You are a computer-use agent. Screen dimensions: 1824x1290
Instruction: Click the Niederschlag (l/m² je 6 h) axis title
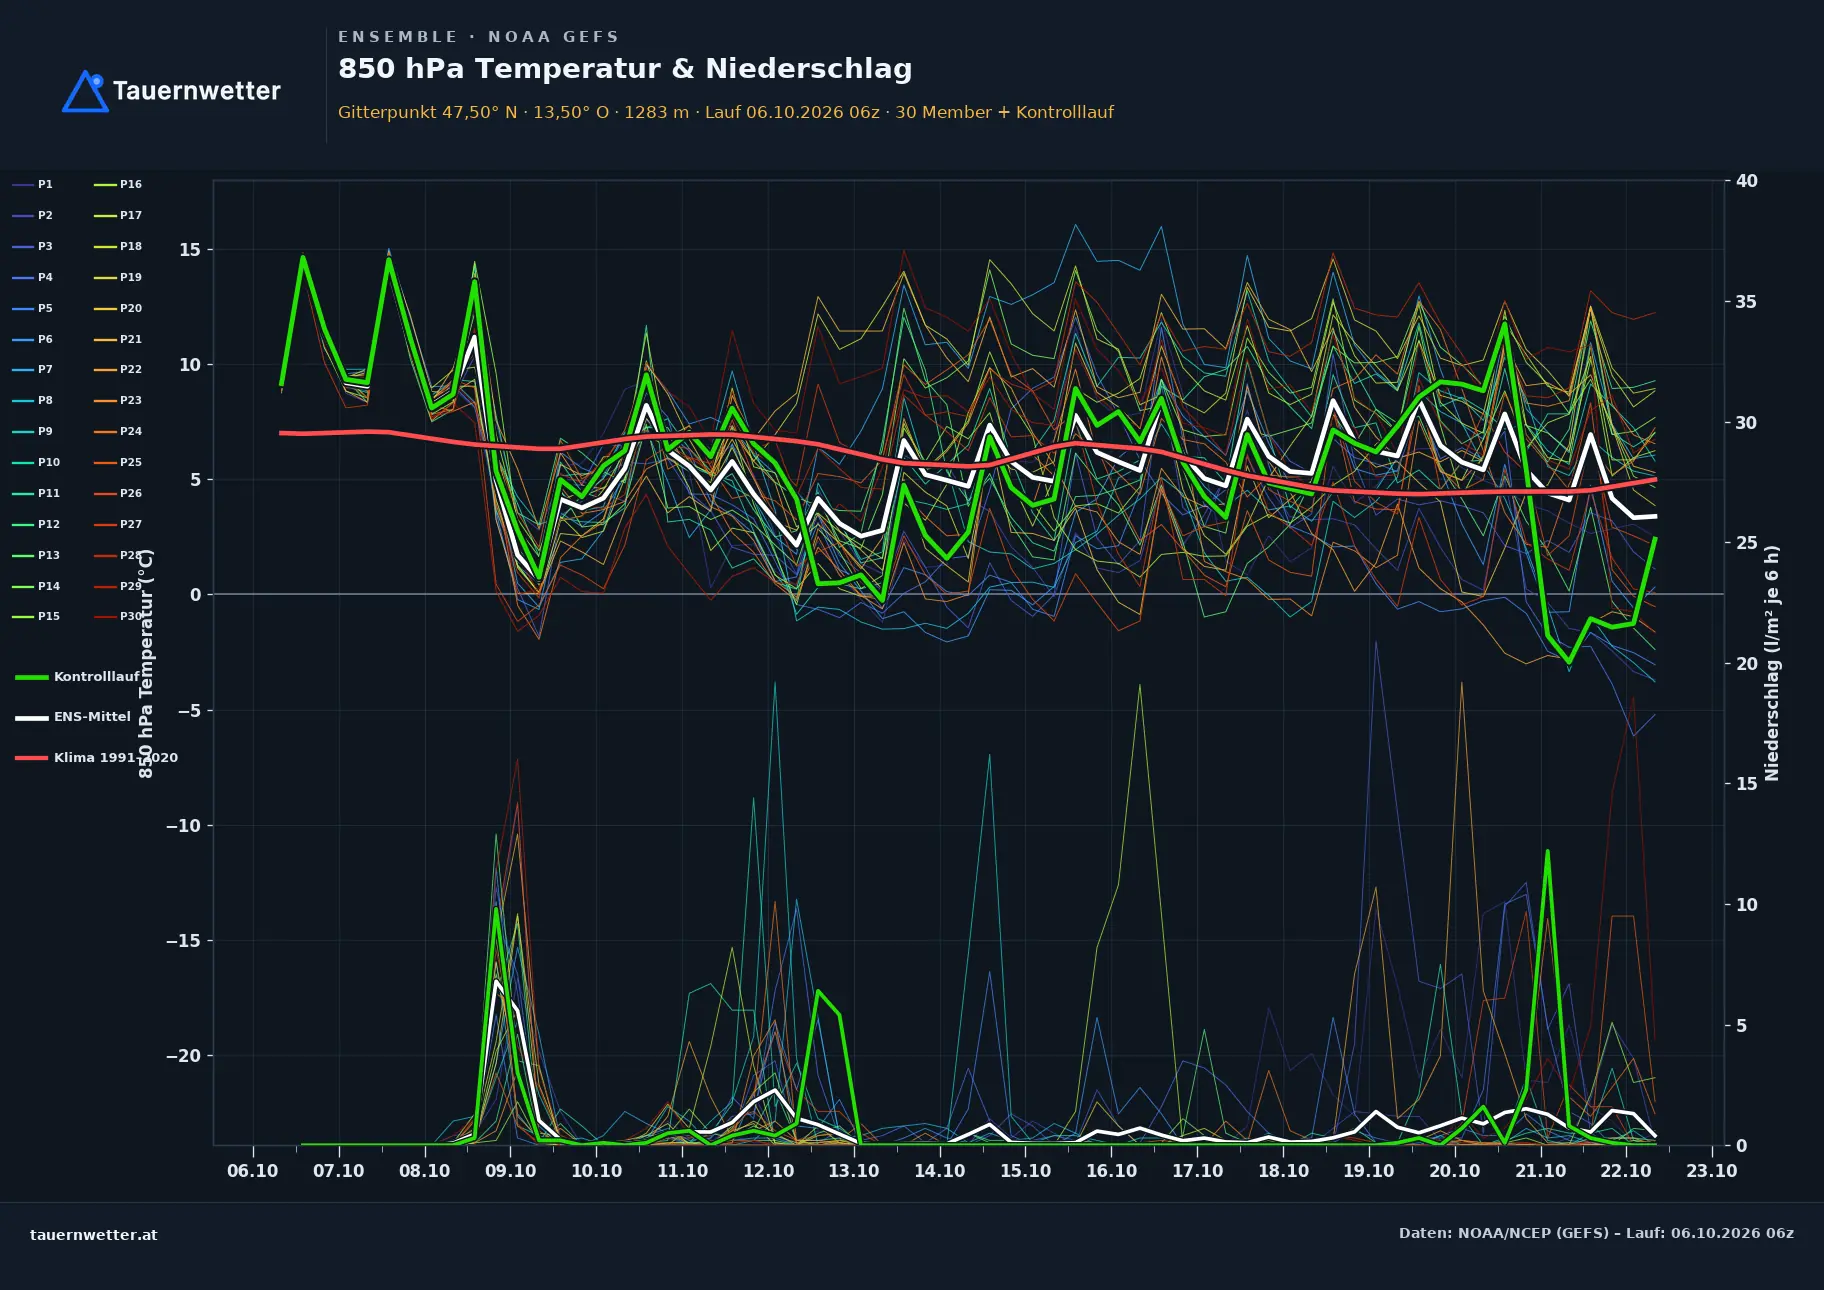1772,663
